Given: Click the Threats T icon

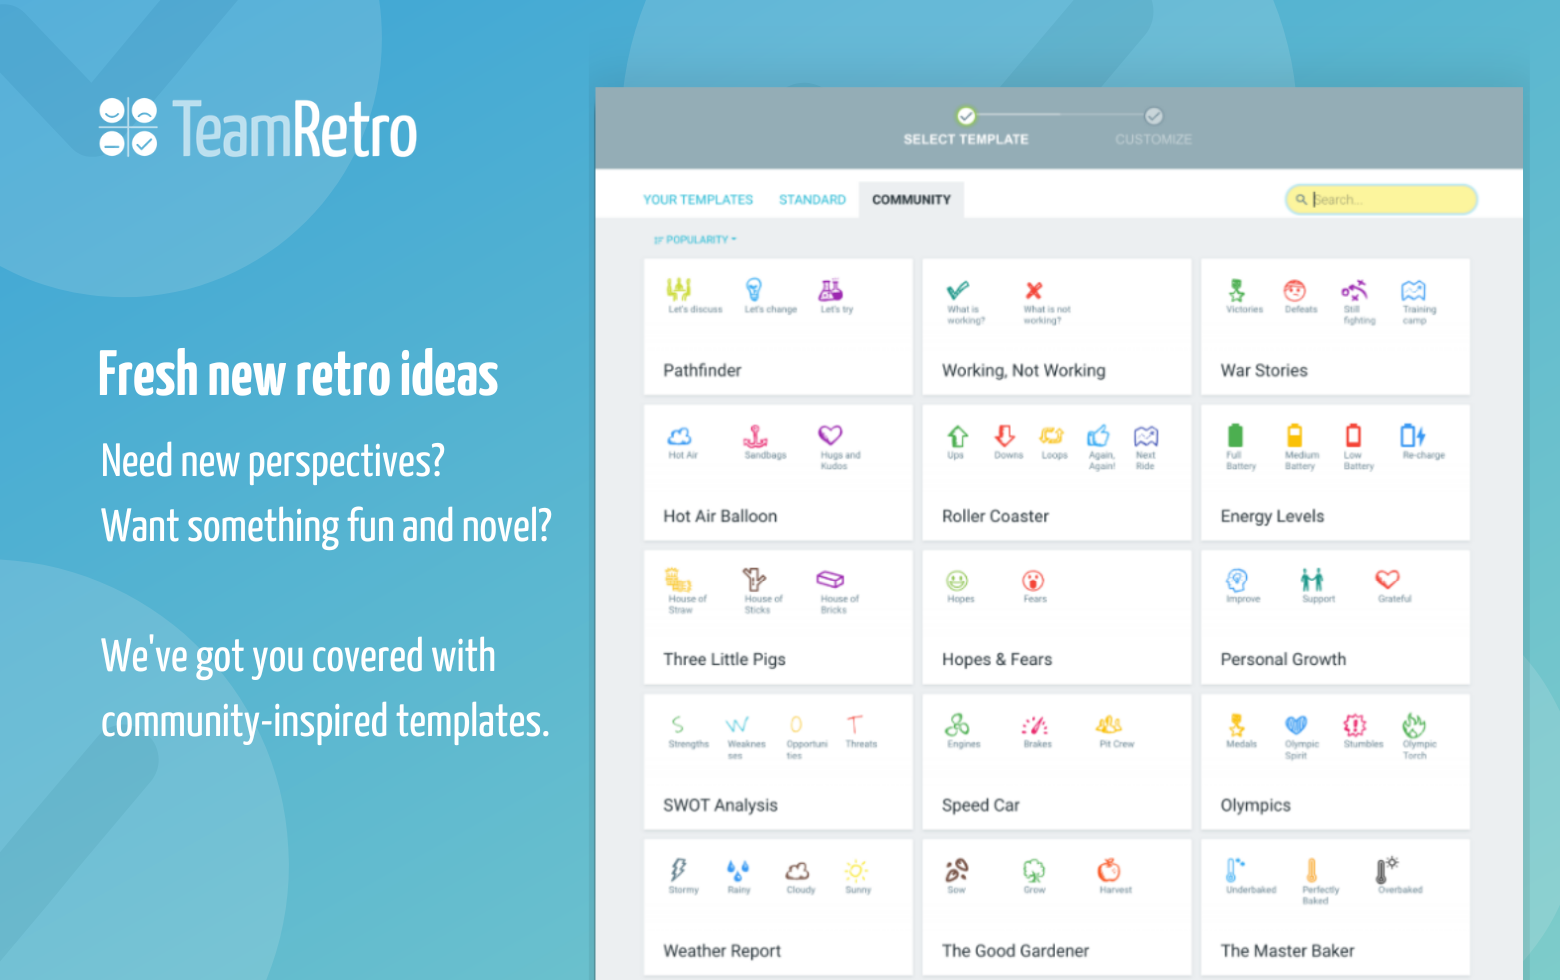Looking at the screenshot, I should point(855,724).
